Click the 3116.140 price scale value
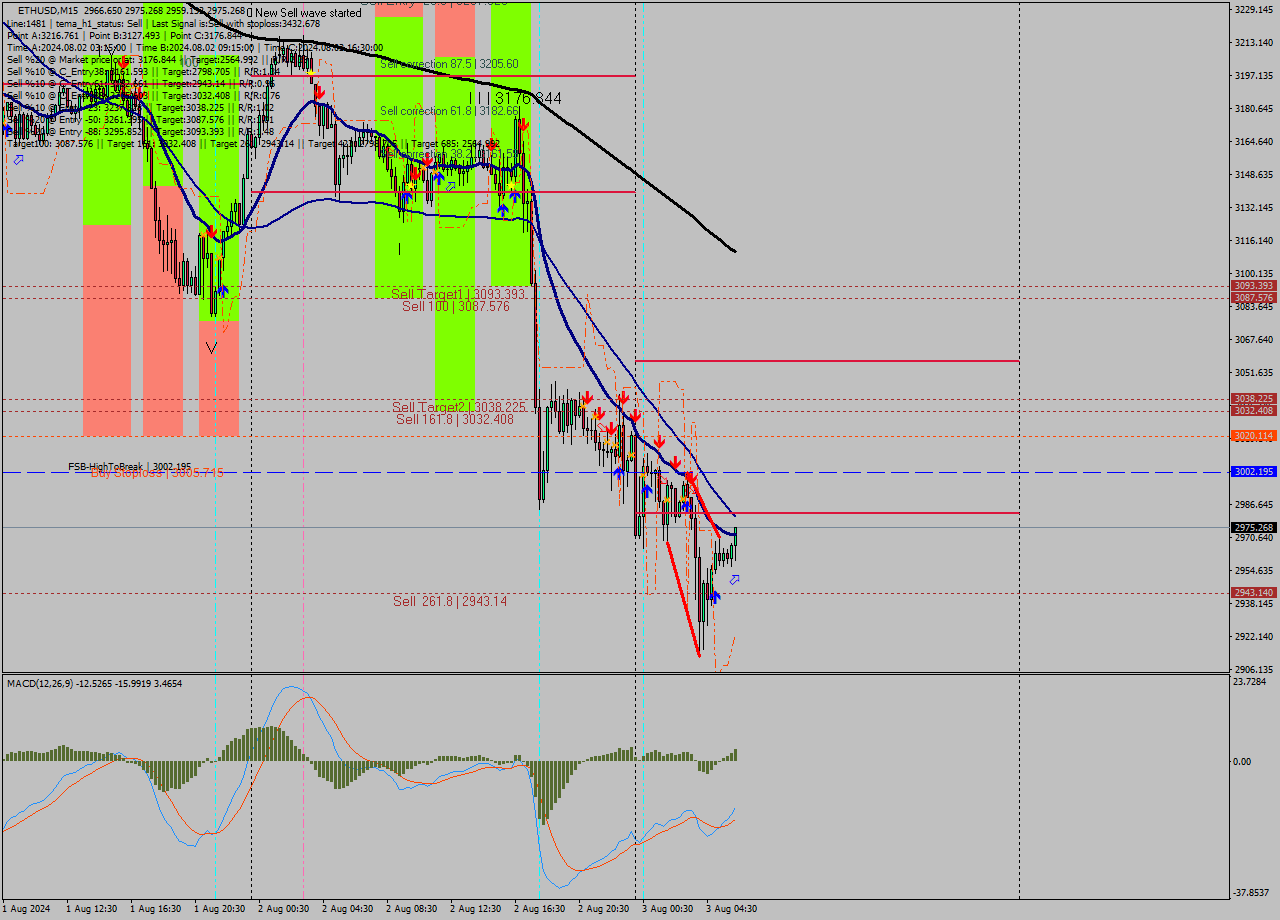1280x920 pixels. 1253,241
